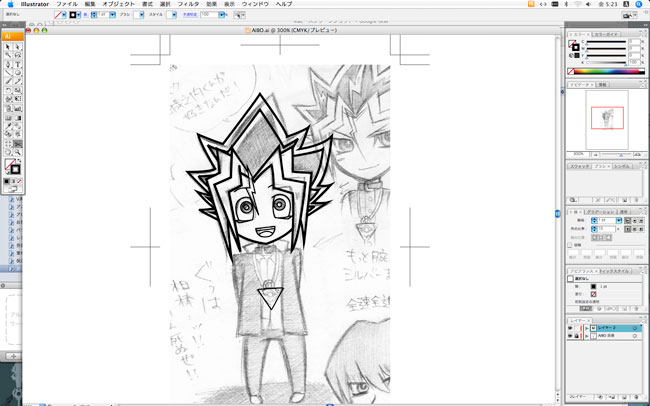Select the Gradient tool
650x406 pixels.
tap(18, 118)
